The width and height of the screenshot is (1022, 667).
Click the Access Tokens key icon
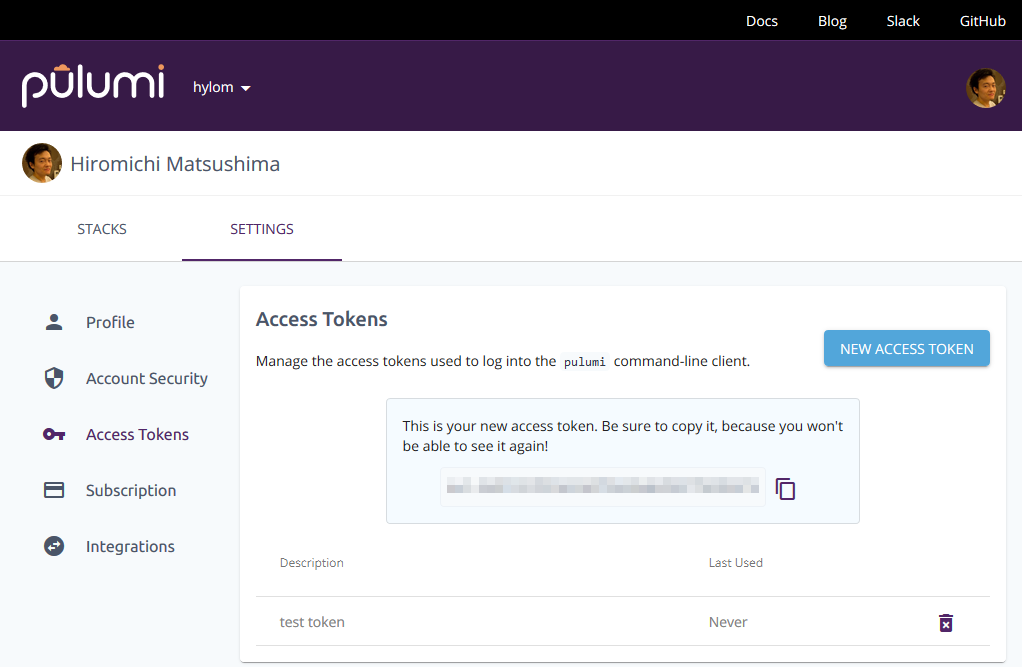pos(54,434)
